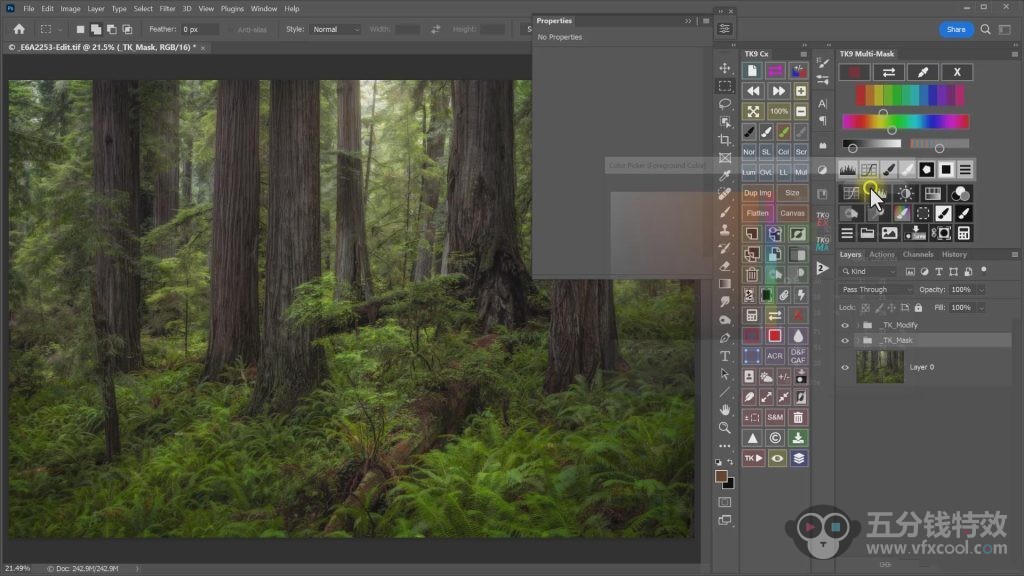Select the Eyedropper tool

[725, 176]
